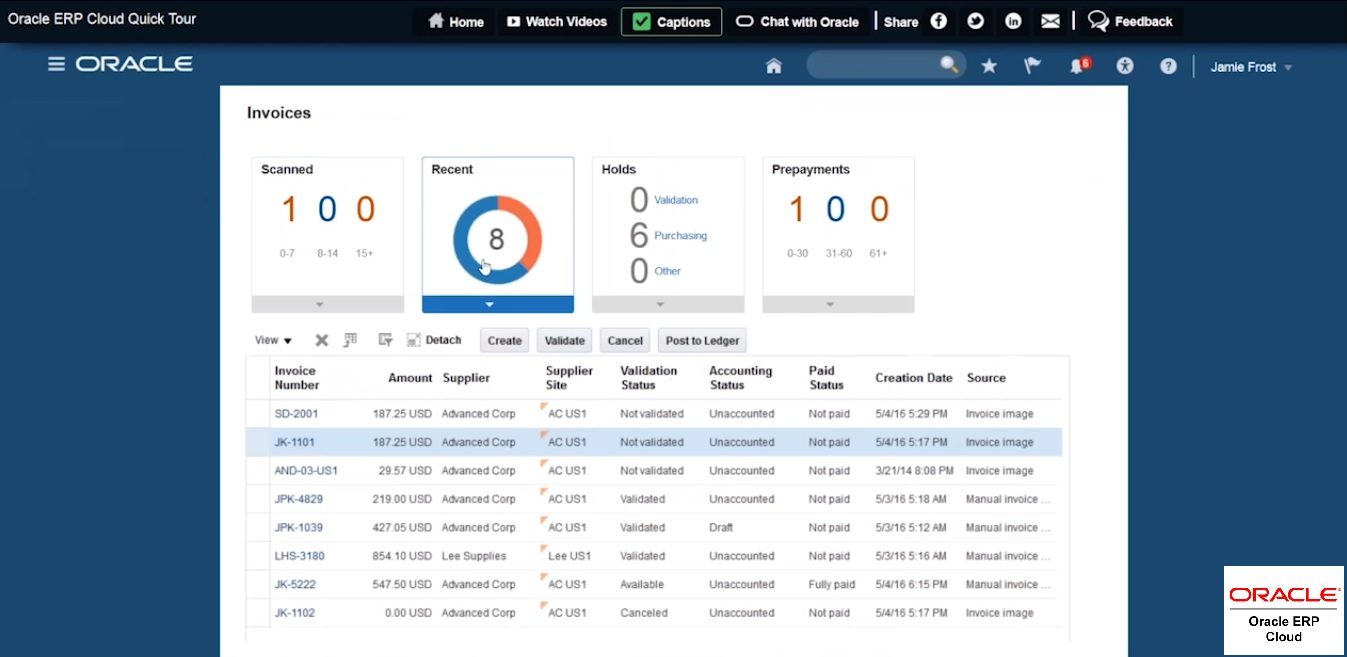Click the Post to Ledger button
Image resolution: width=1347 pixels, height=657 pixels.
[x=701, y=340]
